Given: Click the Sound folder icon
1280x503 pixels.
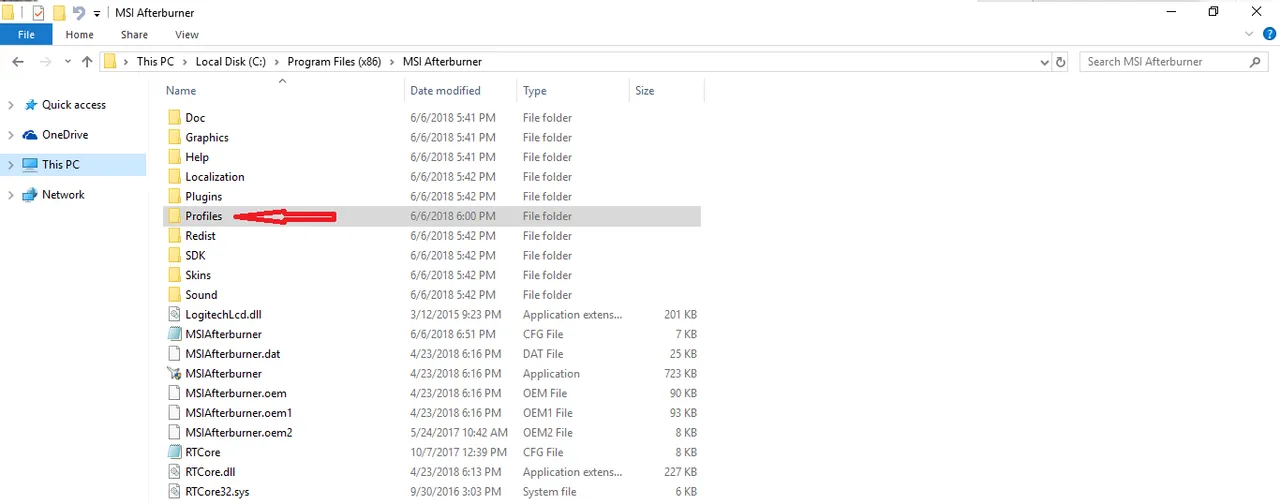Looking at the screenshot, I should (x=174, y=295).
